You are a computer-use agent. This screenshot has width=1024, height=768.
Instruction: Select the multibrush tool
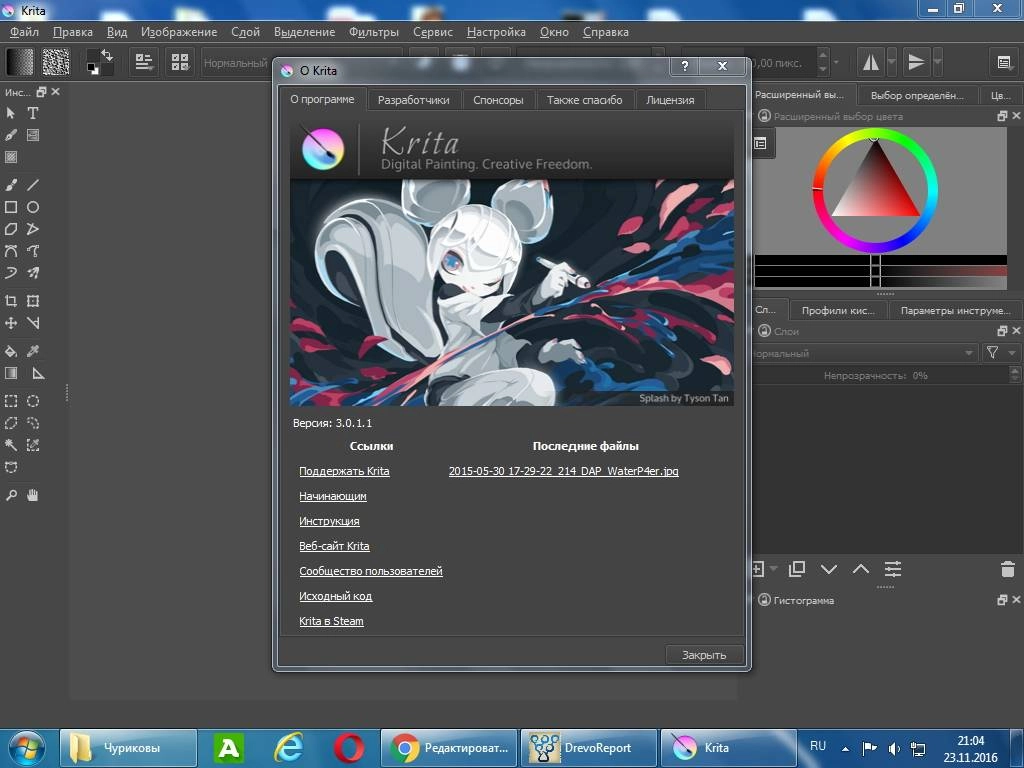tap(33, 273)
